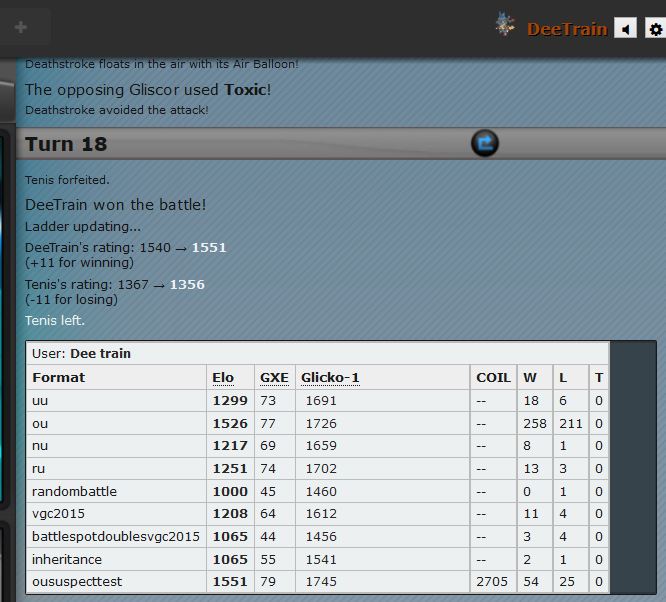Click the Dee train user name in the table
The image size is (666, 602).
100,353
